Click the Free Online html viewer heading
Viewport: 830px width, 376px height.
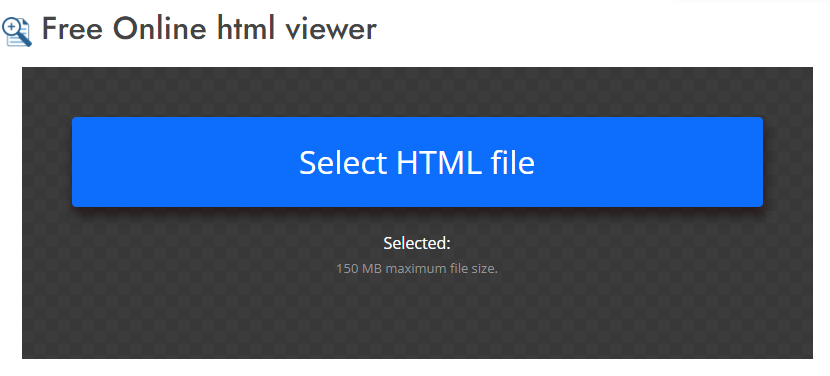(209, 29)
